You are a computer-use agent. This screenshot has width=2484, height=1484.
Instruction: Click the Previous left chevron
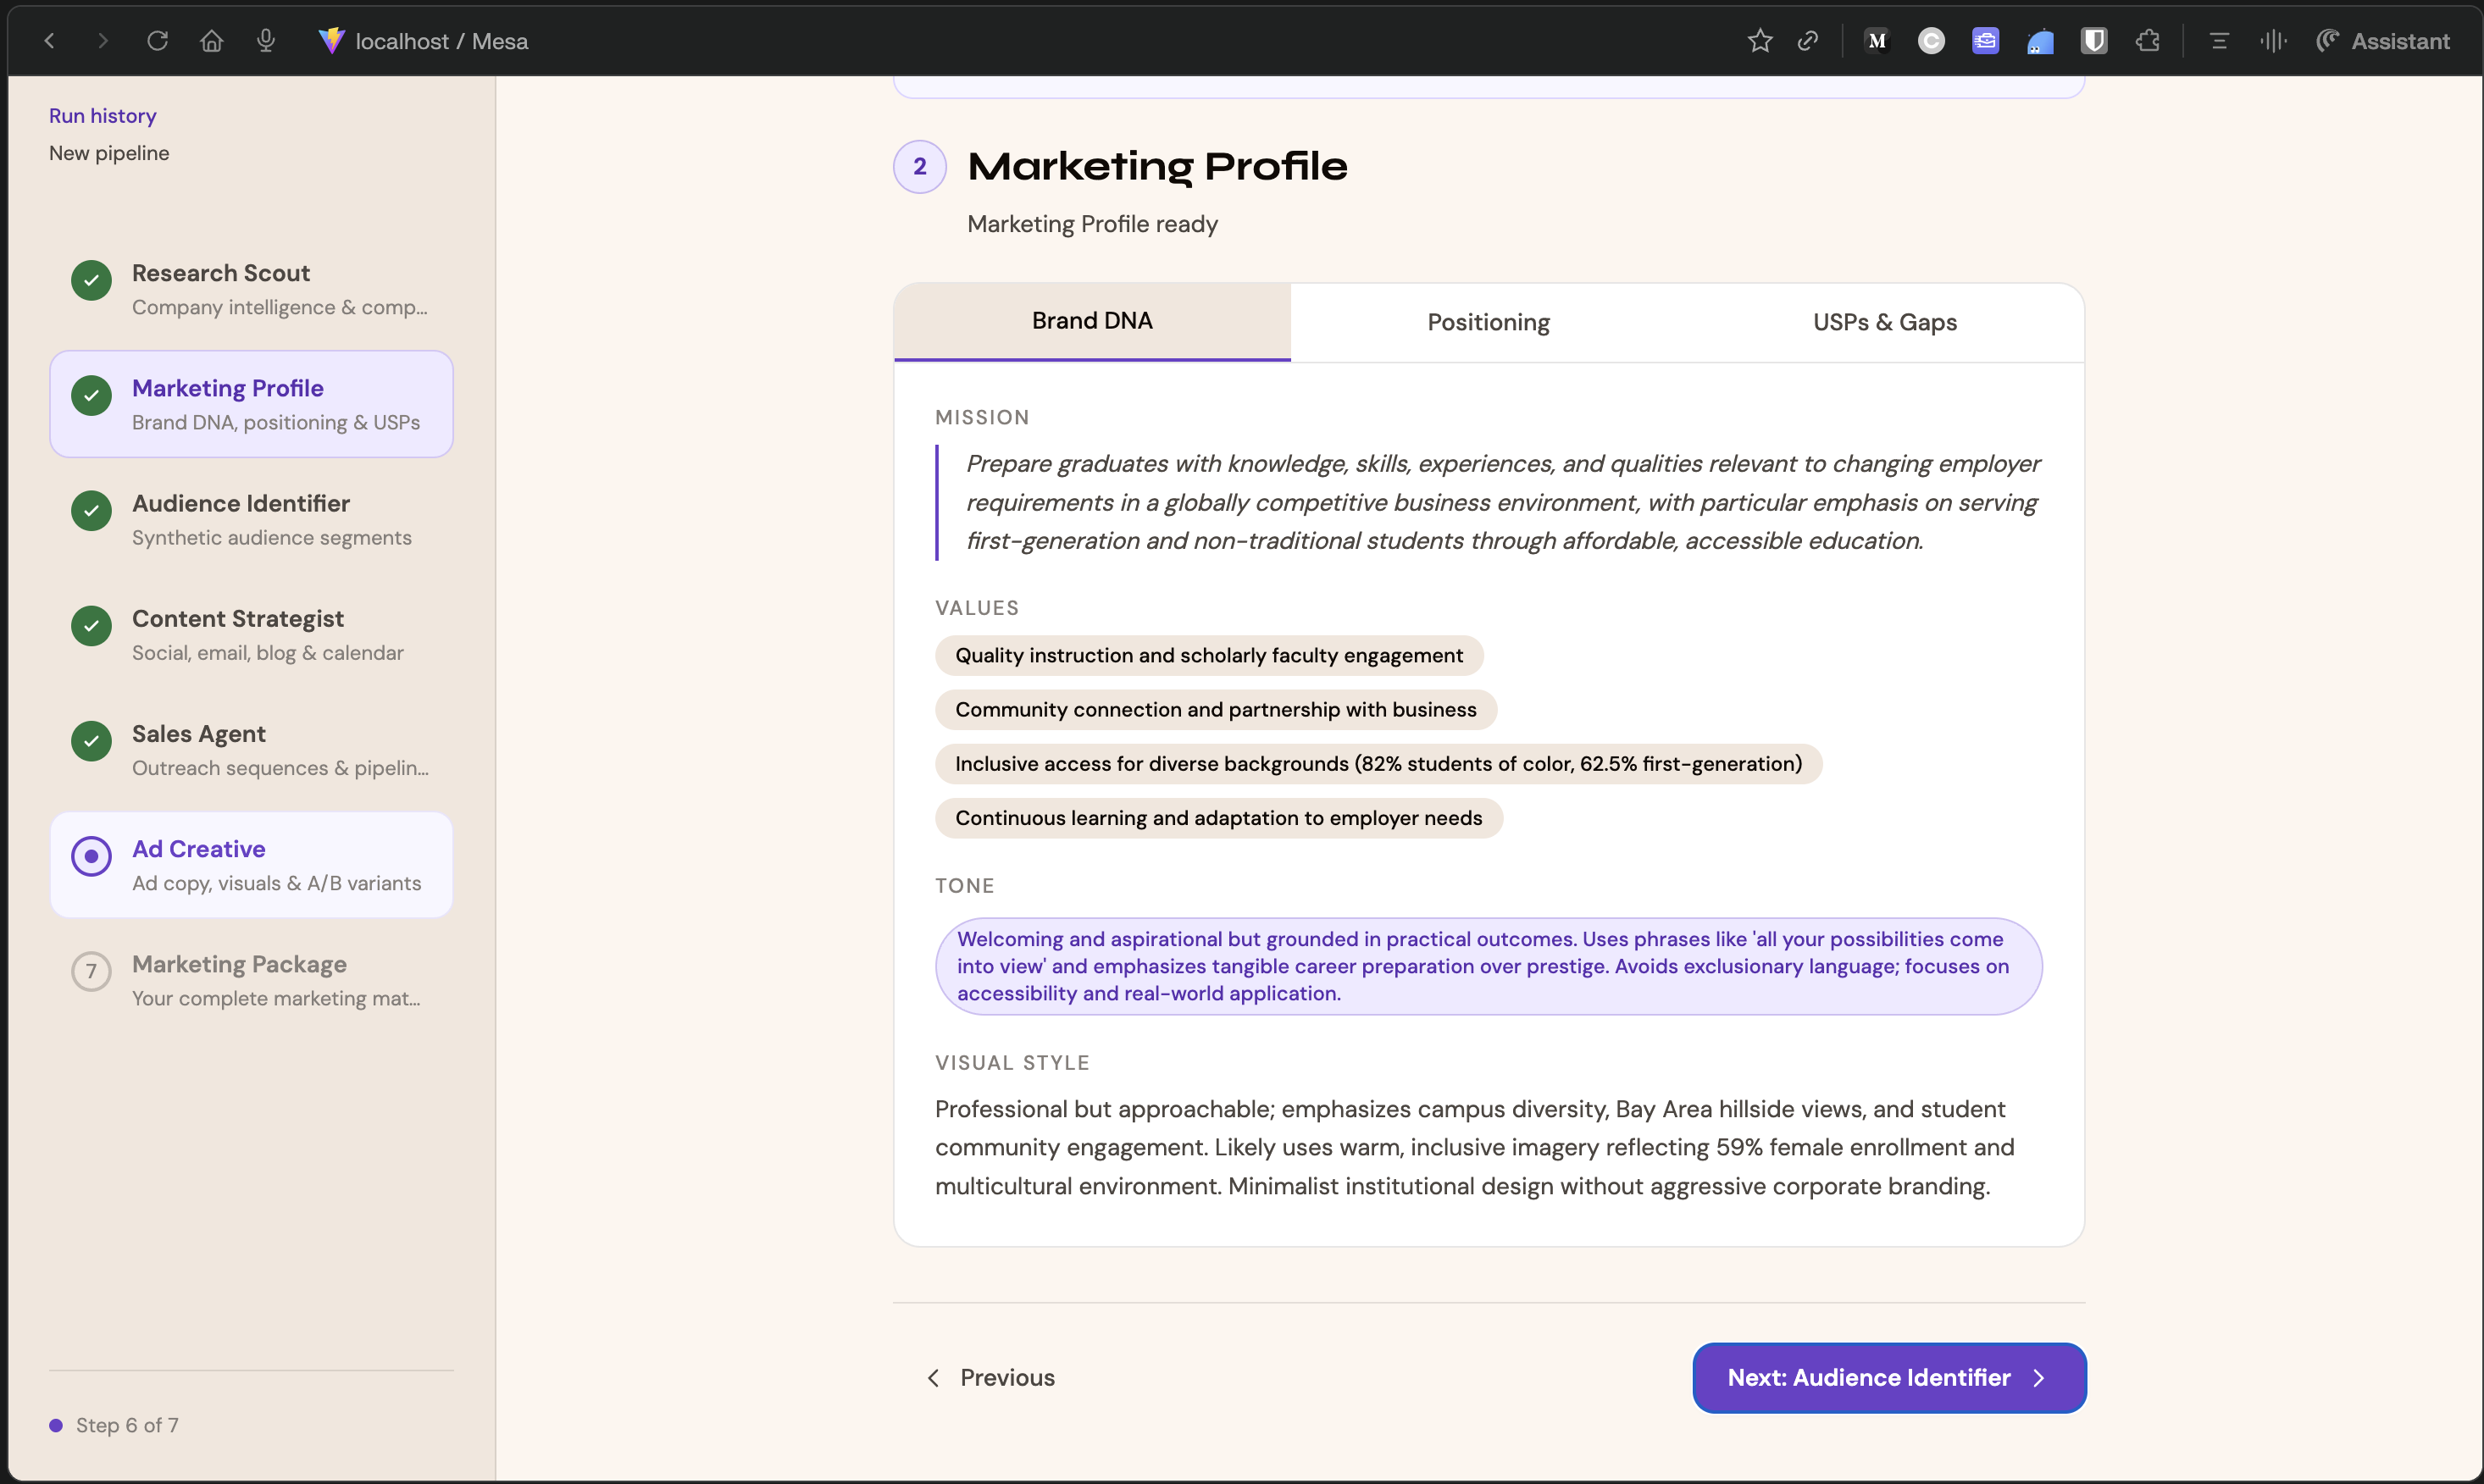pyautogui.click(x=933, y=1378)
